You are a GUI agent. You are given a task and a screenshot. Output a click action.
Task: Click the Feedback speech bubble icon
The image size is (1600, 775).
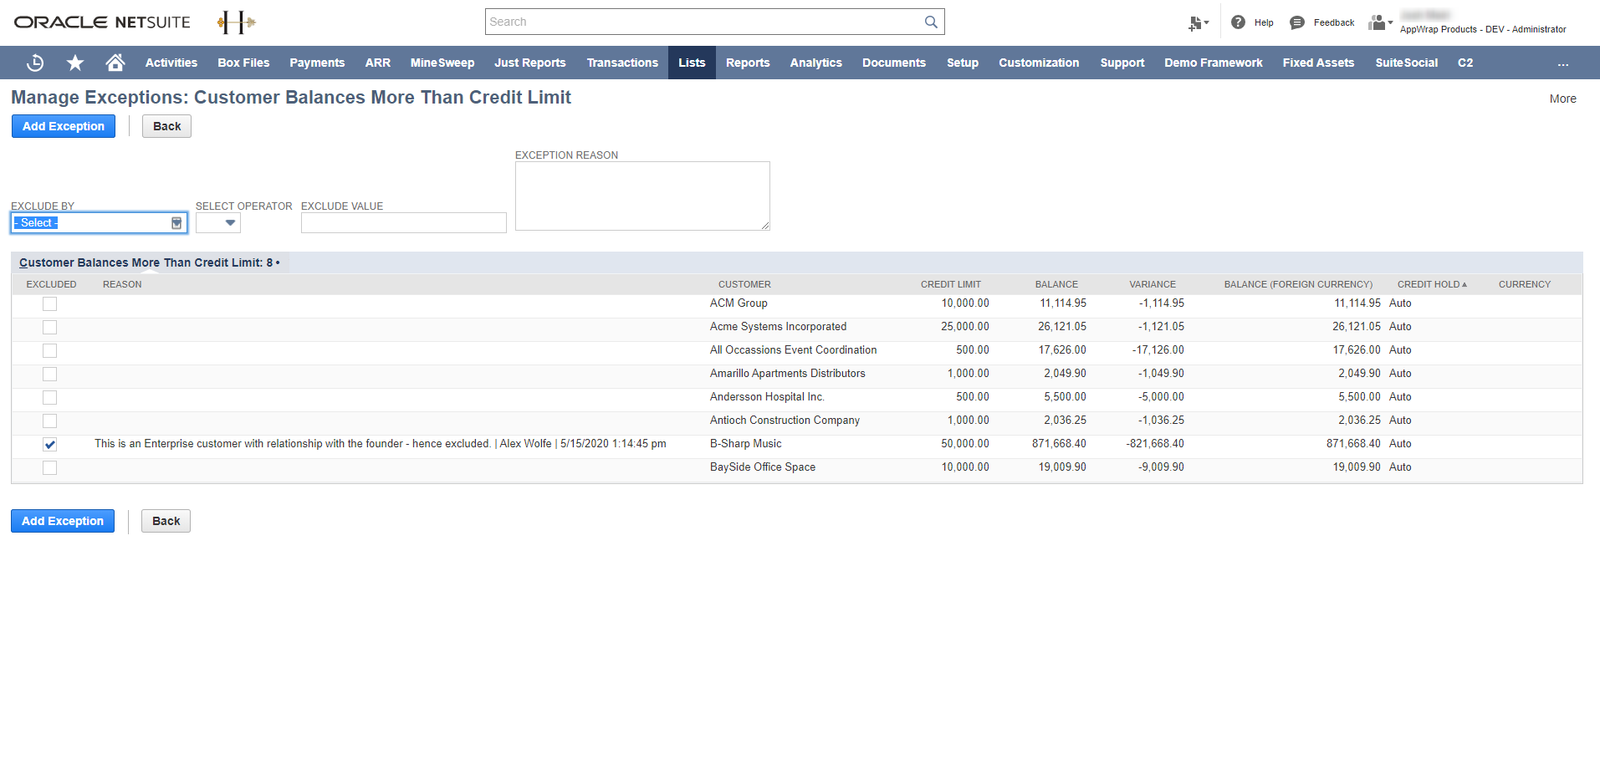coord(1297,22)
